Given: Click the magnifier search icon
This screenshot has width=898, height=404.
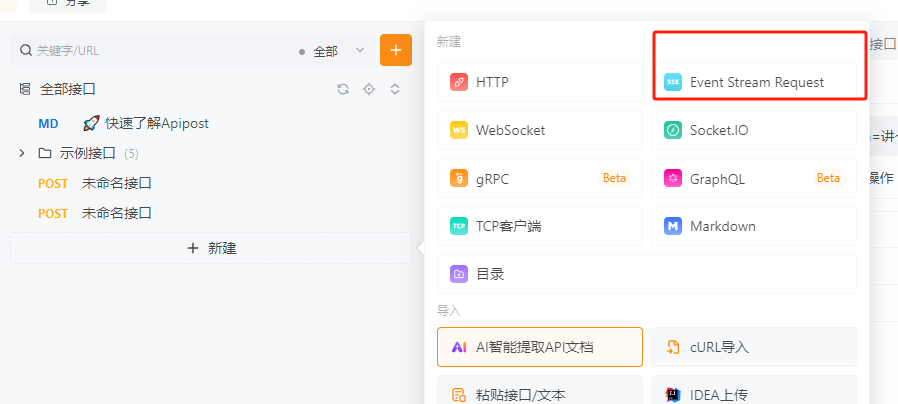Looking at the screenshot, I should [x=25, y=50].
